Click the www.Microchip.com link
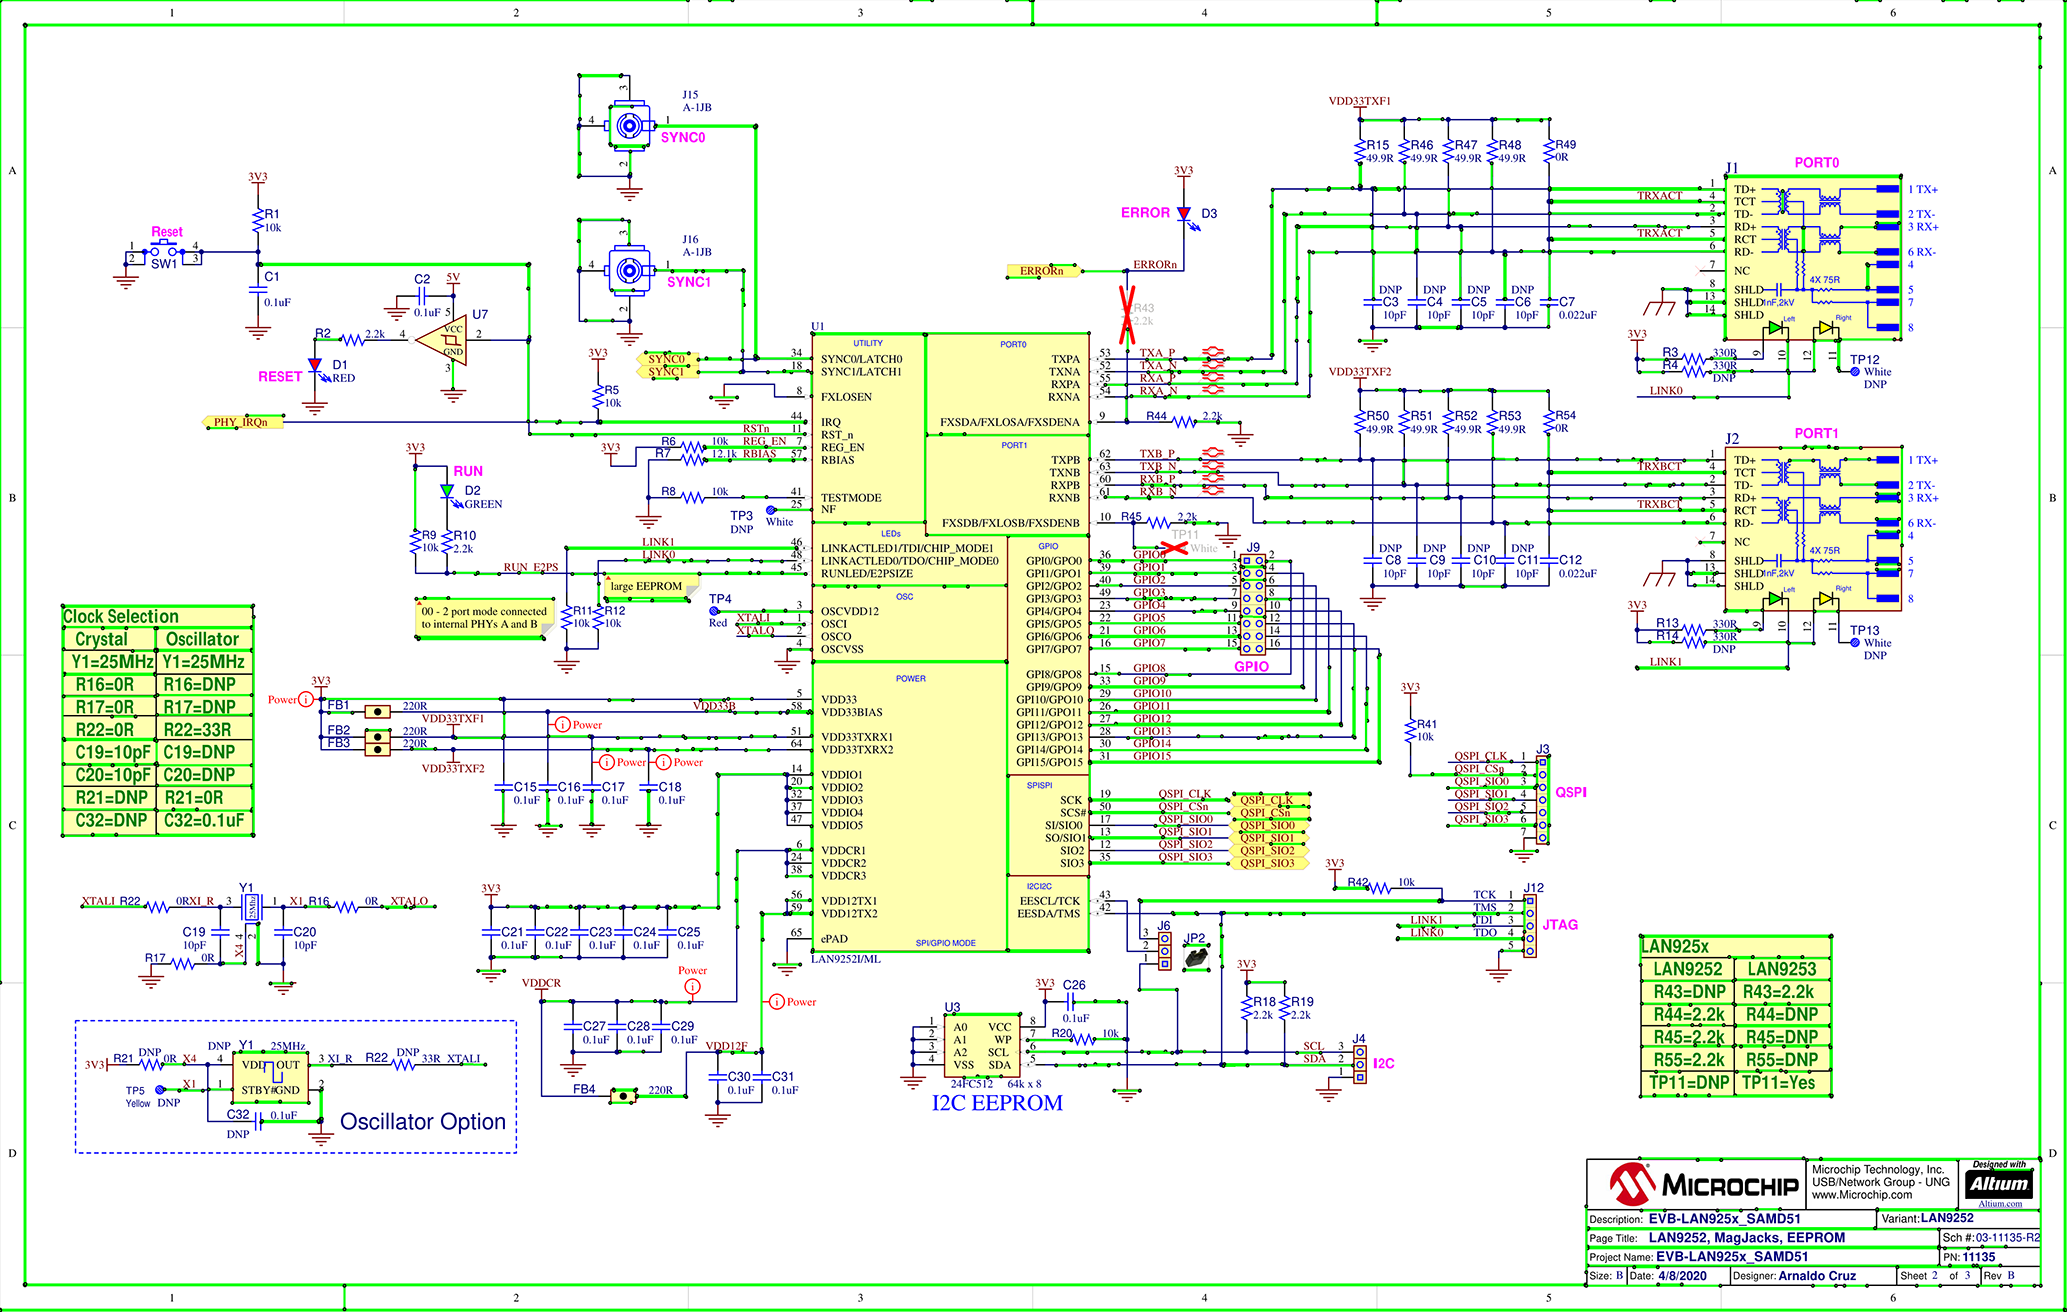Screen dimensions: 2067x1312 [1861, 1195]
